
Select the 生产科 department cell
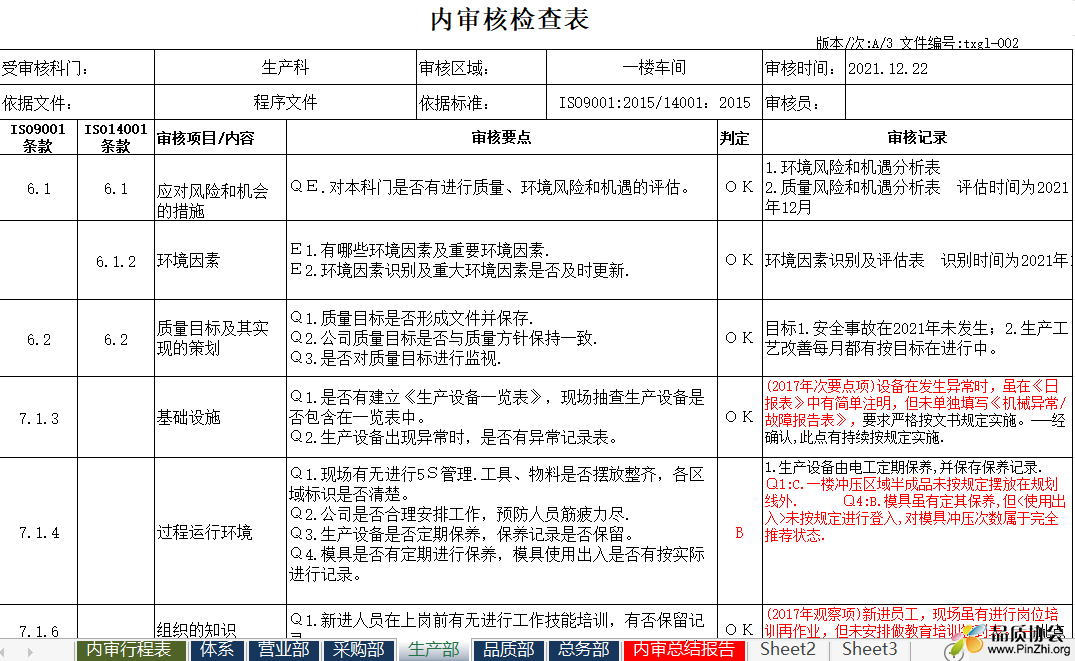(285, 68)
